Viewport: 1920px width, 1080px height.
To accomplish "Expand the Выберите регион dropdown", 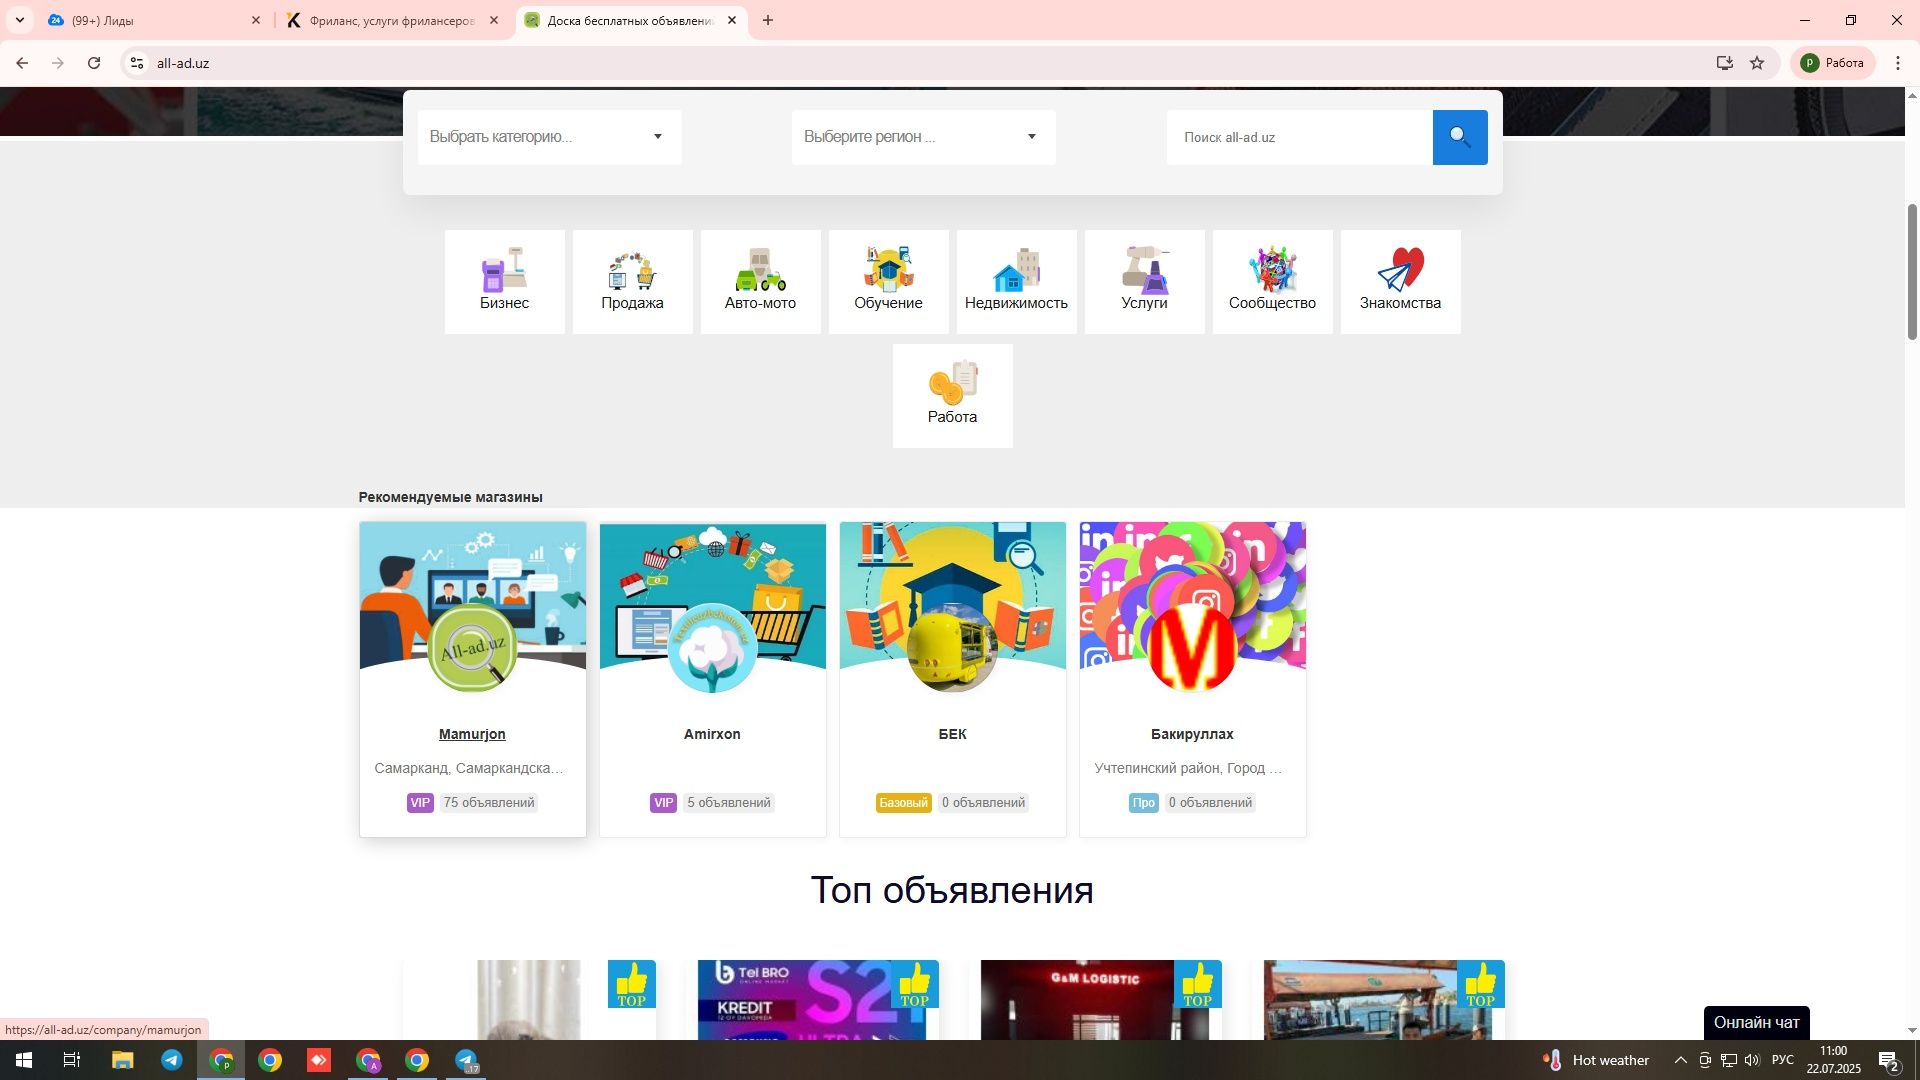I will pos(923,137).
